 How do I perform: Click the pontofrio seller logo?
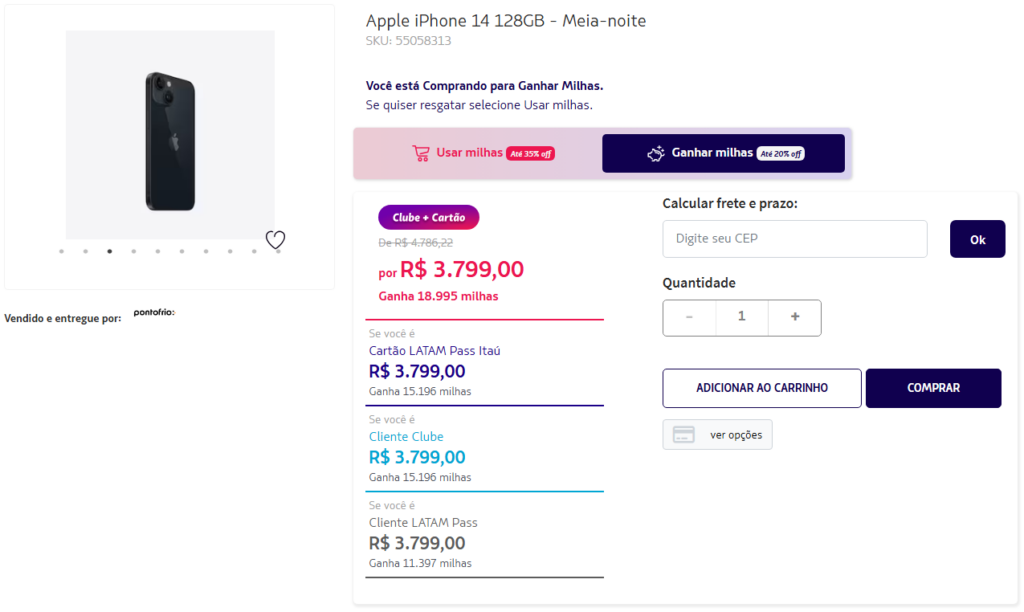pos(154,313)
